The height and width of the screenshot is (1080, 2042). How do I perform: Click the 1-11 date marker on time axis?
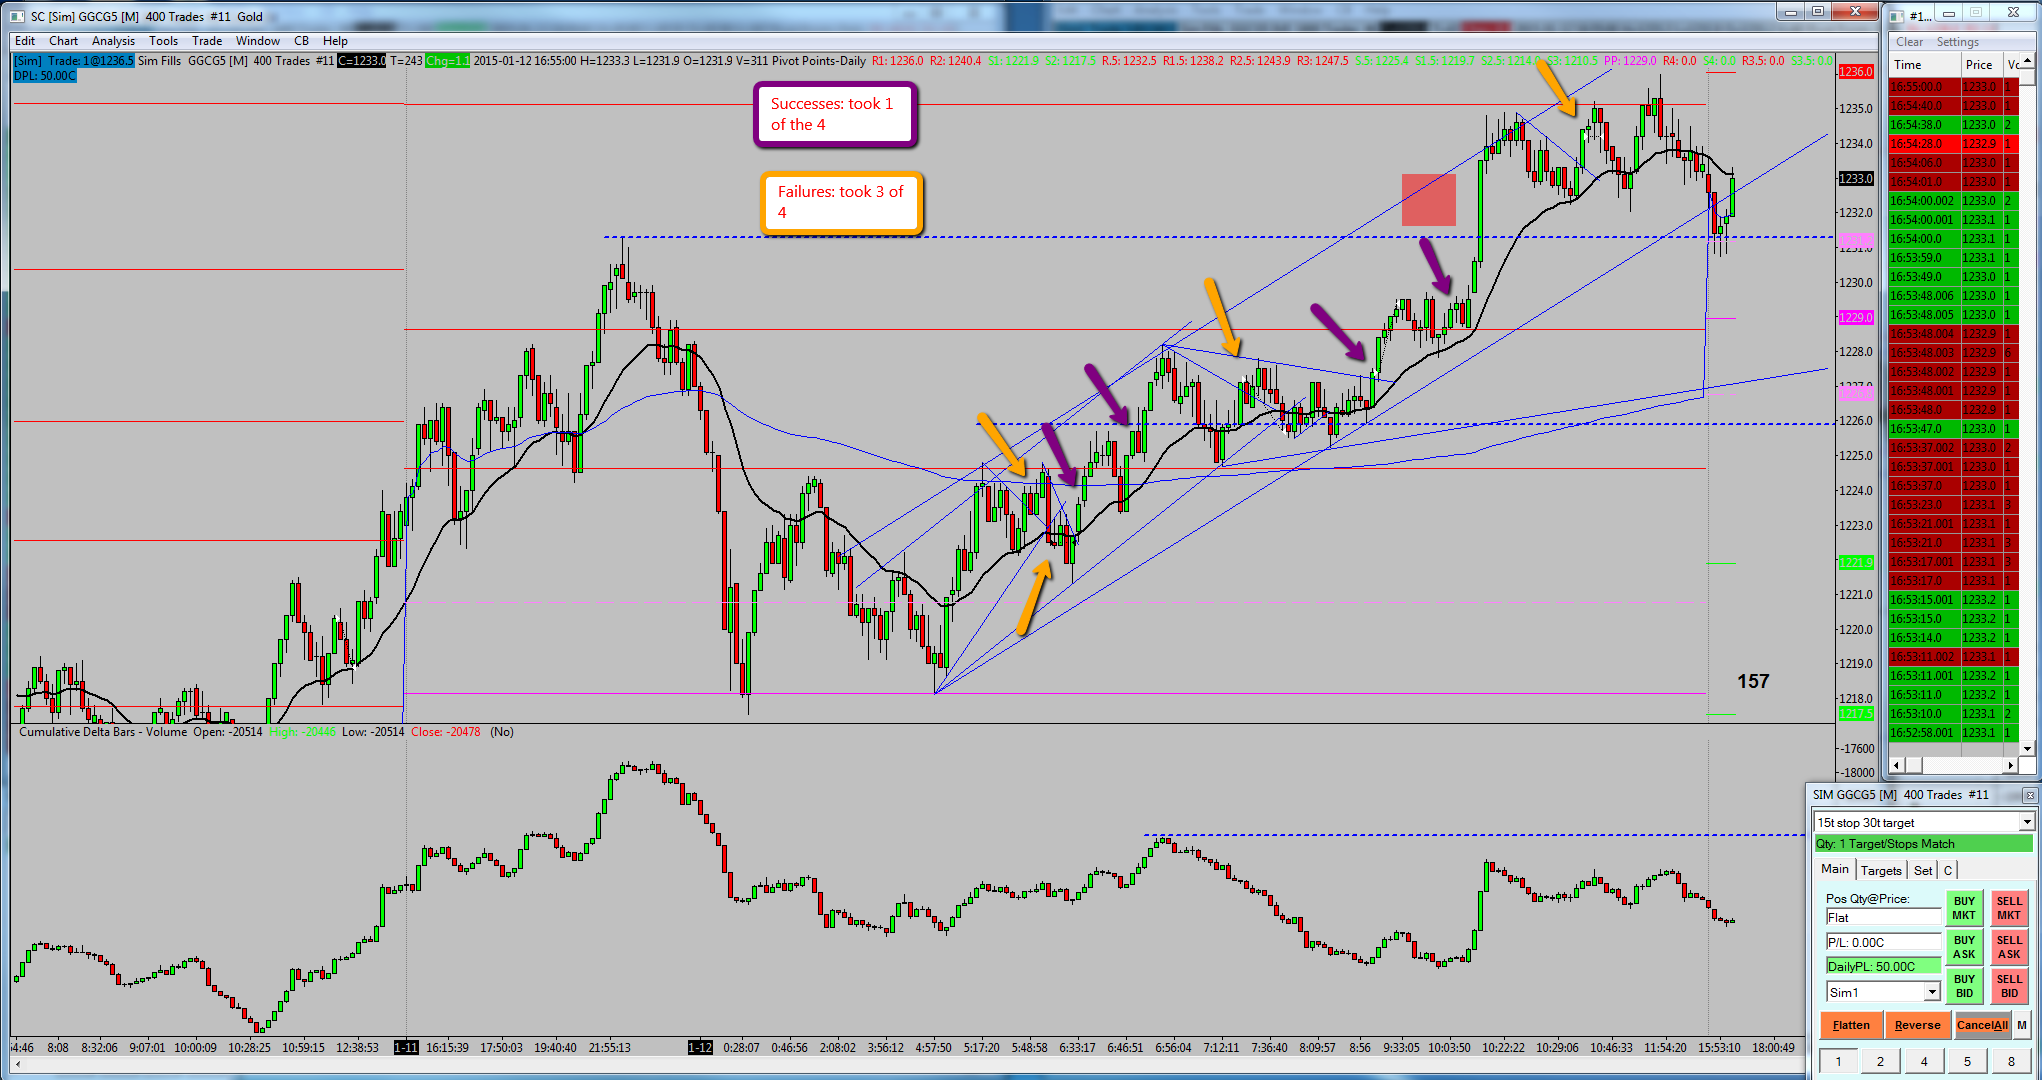406,1047
